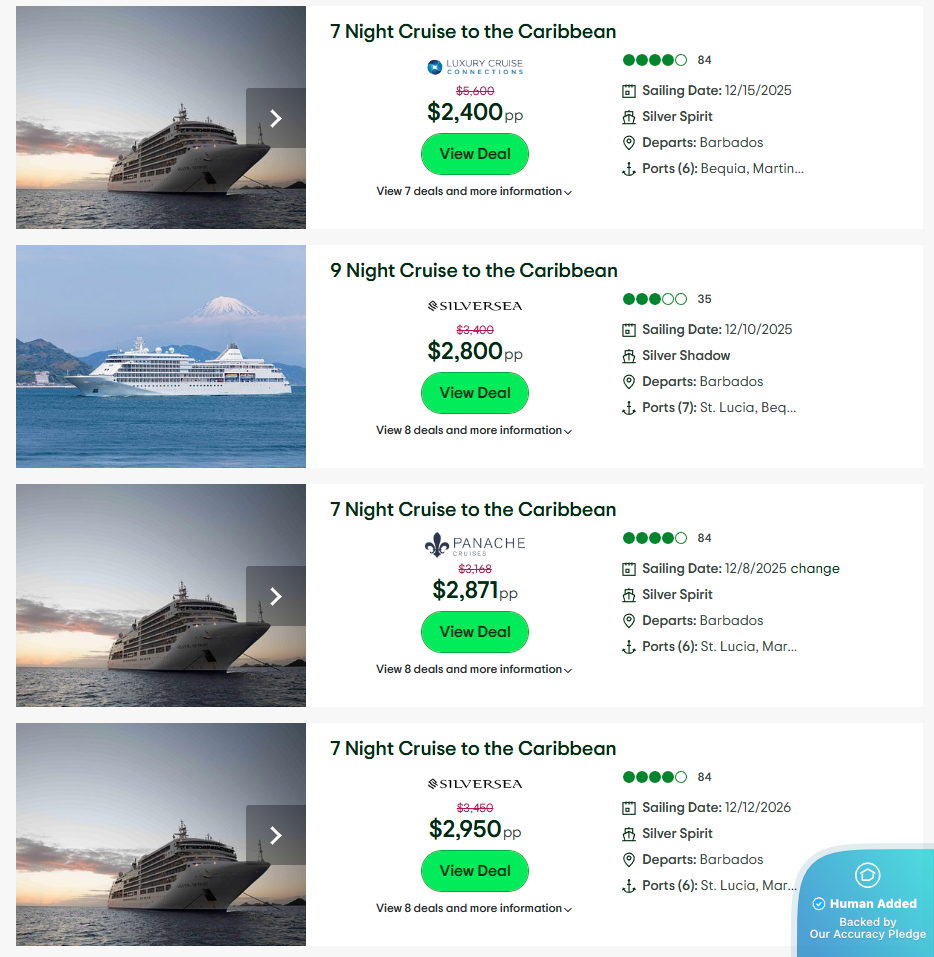Expand 'View 8 deals' under the Silver Shadow cruise
The image size is (934, 957).
point(474,430)
